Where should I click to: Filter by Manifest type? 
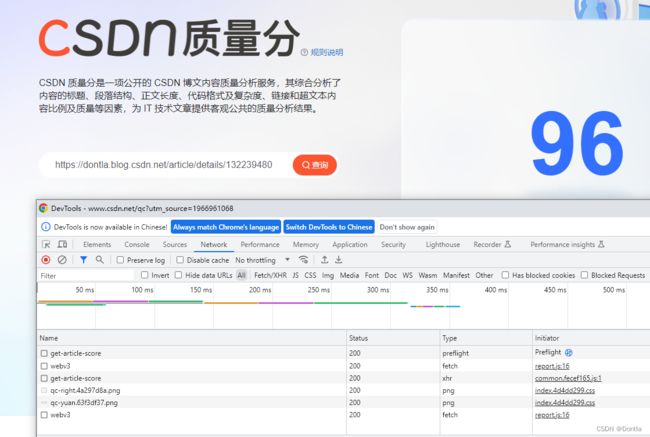pos(456,275)
